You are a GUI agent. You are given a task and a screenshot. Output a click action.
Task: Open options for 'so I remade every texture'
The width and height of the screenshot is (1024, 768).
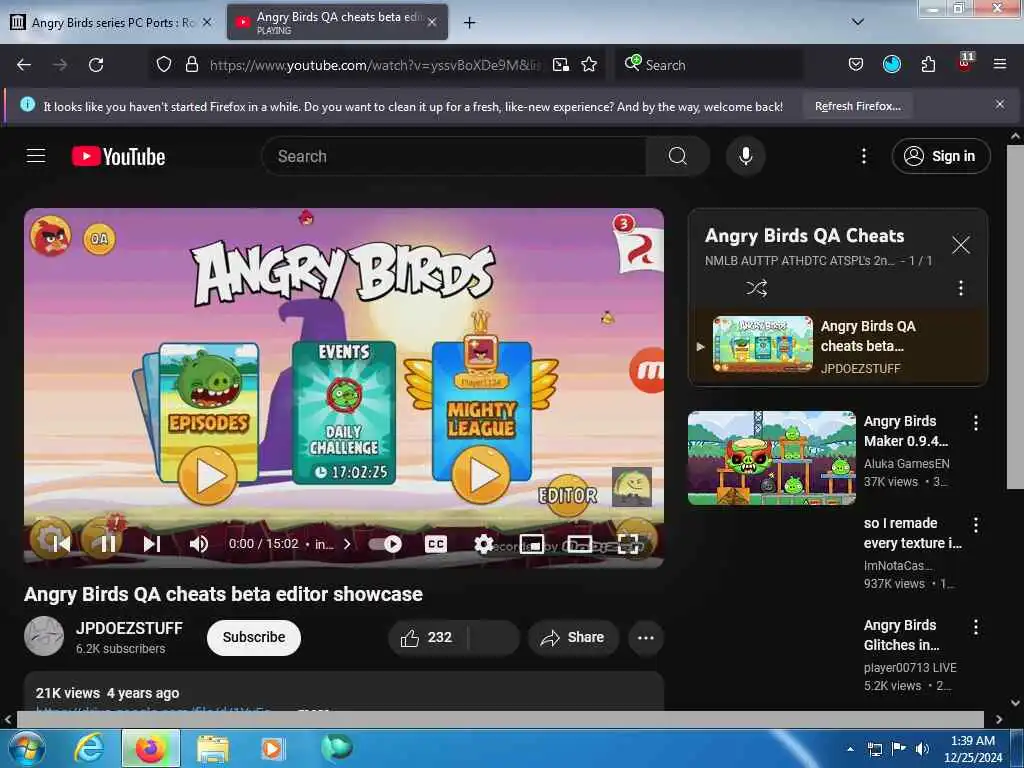coord(976,524)
